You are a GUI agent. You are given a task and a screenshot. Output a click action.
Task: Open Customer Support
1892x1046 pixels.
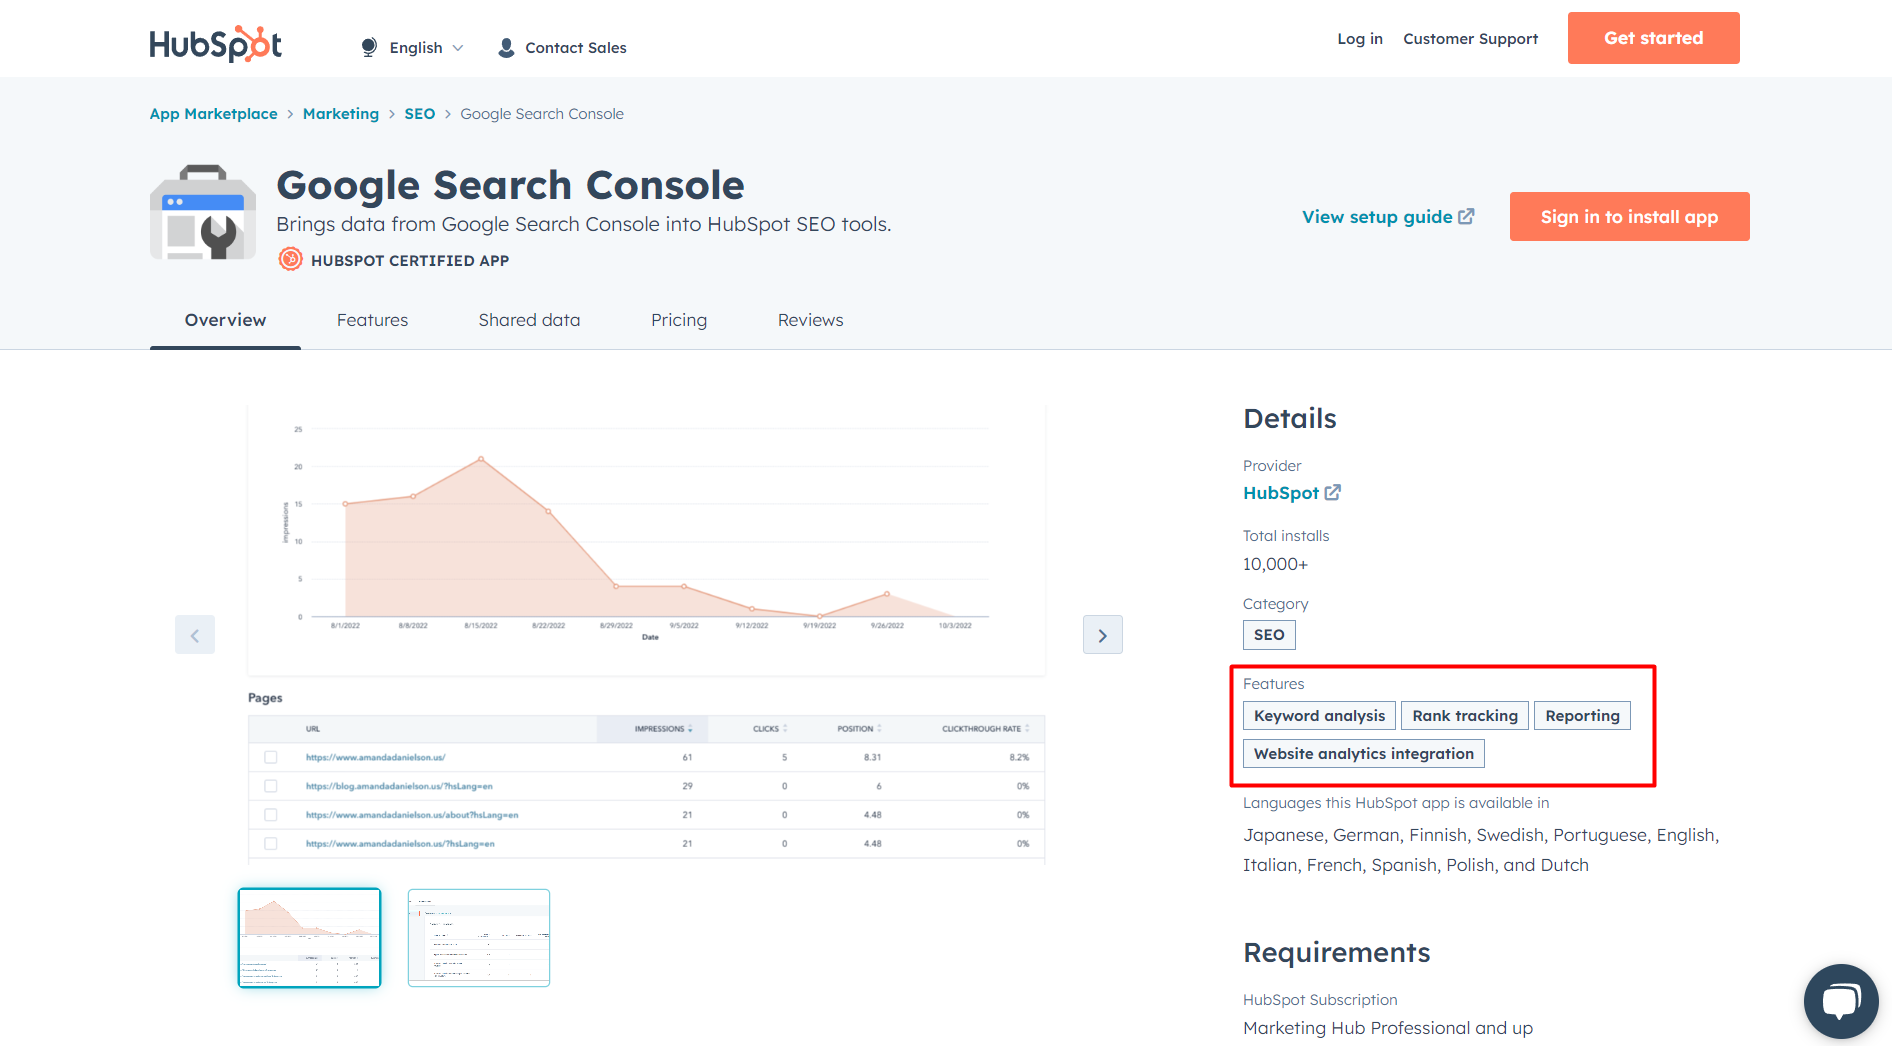(x=1470, y=39)
